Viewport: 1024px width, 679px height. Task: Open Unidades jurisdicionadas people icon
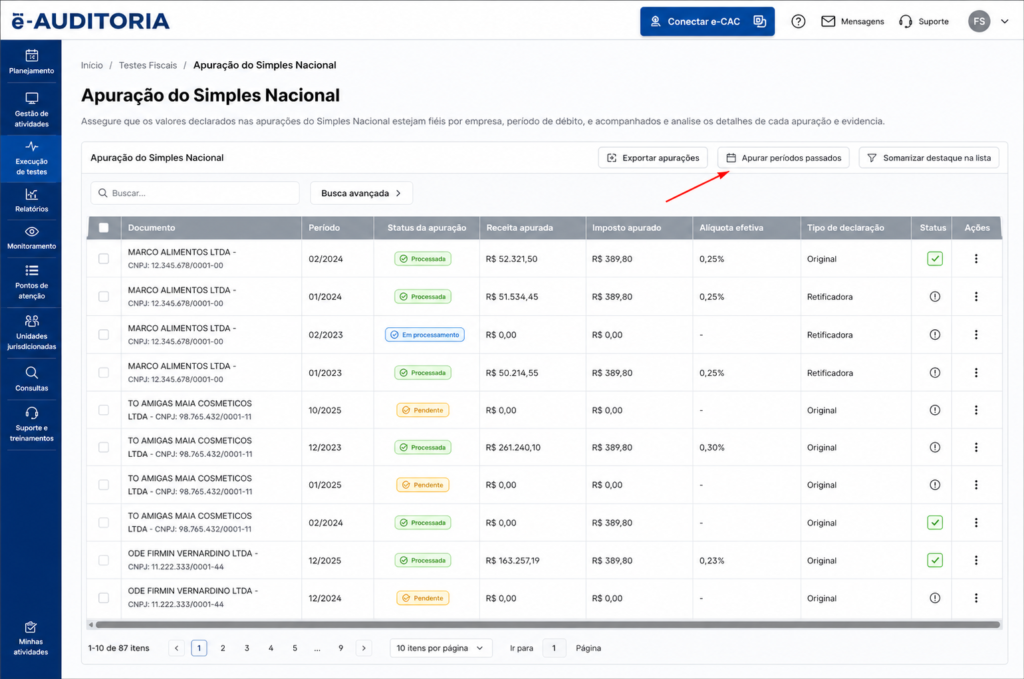pos(31,321)
